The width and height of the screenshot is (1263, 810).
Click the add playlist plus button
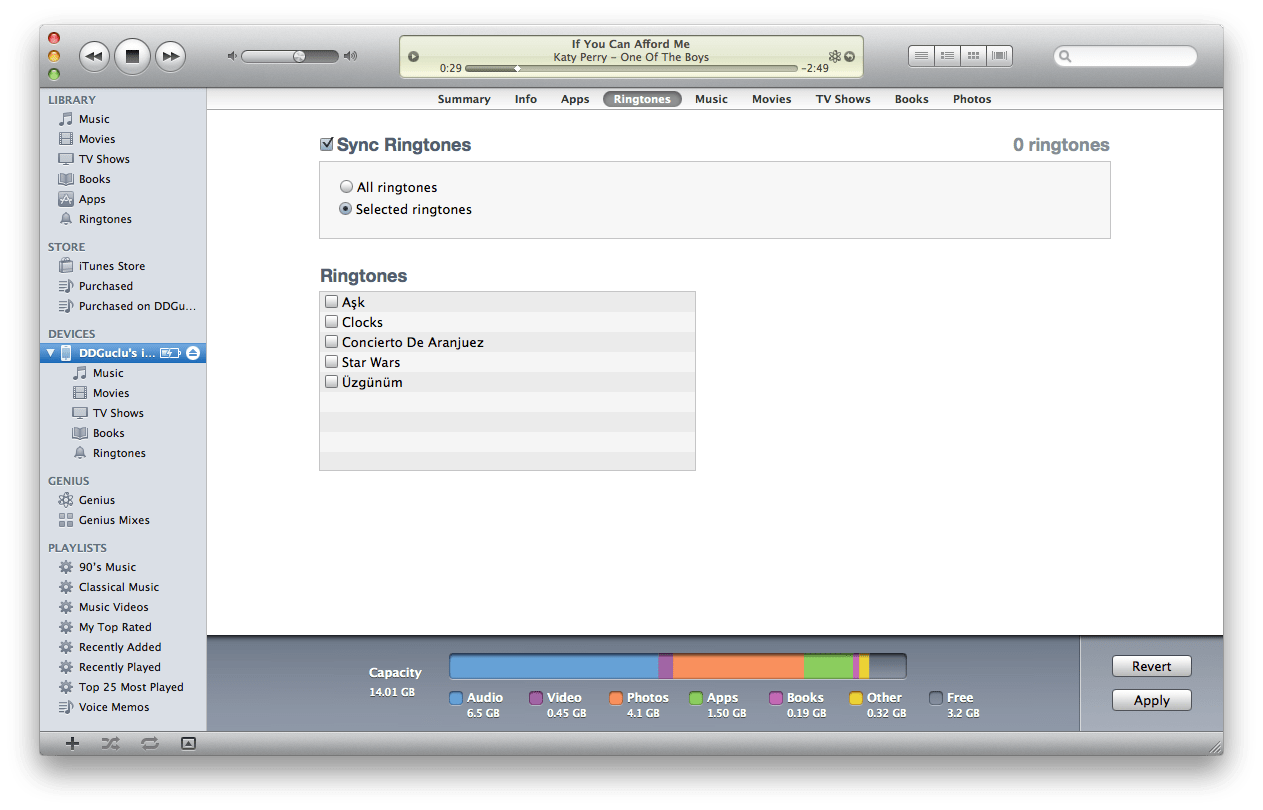coord(72,743)
